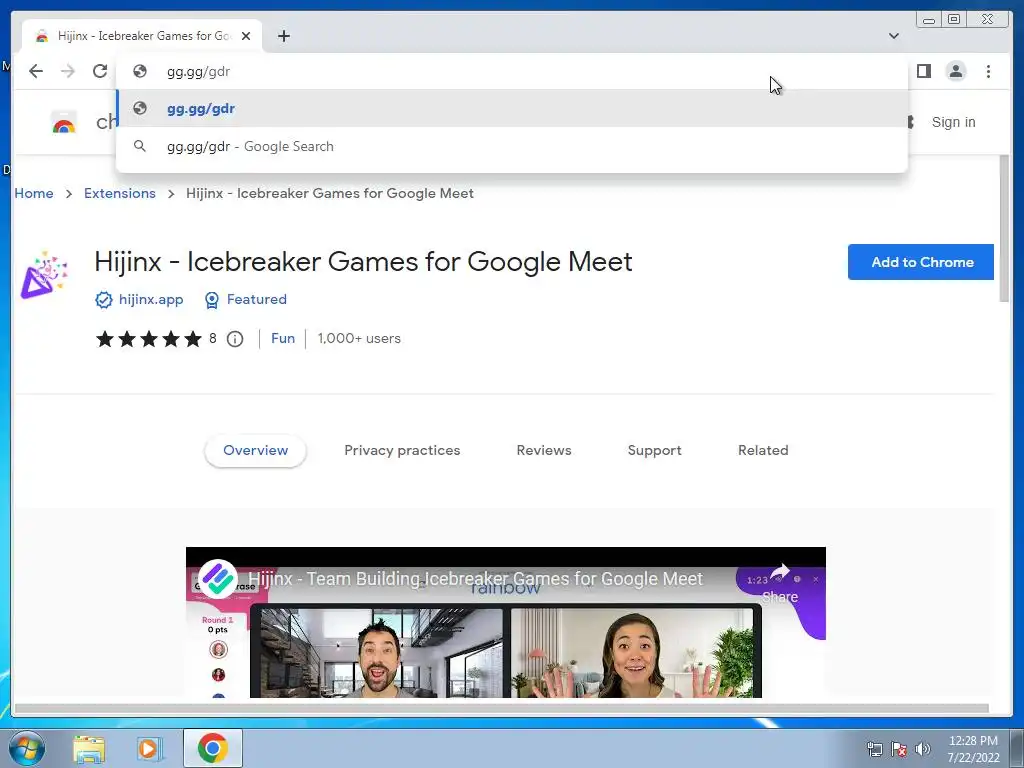Open the Related tab
The width and height of the screenshot is (1024, 768).
click(763, 451)
